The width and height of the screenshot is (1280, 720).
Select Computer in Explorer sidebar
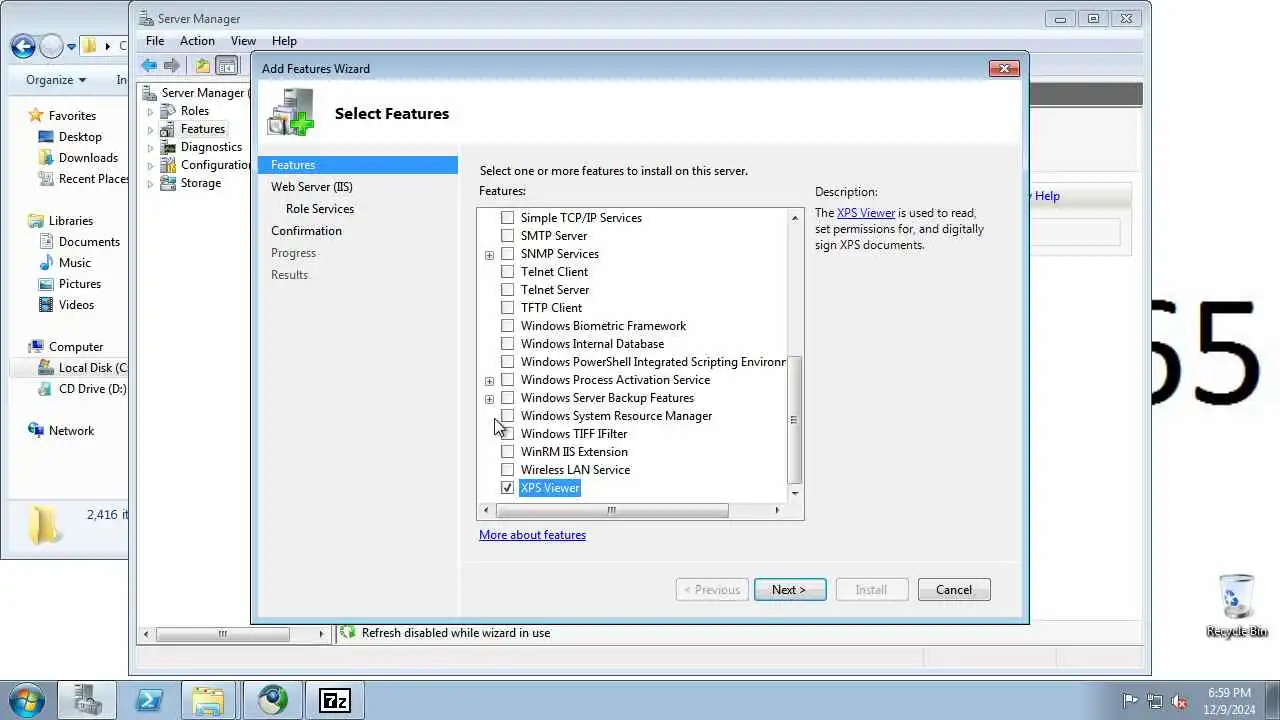[76, 346]
